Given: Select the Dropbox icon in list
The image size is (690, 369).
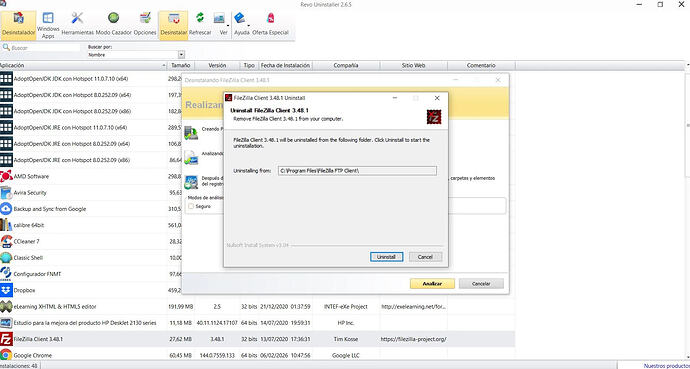Looking at the screenshot, I should [6, 290].
